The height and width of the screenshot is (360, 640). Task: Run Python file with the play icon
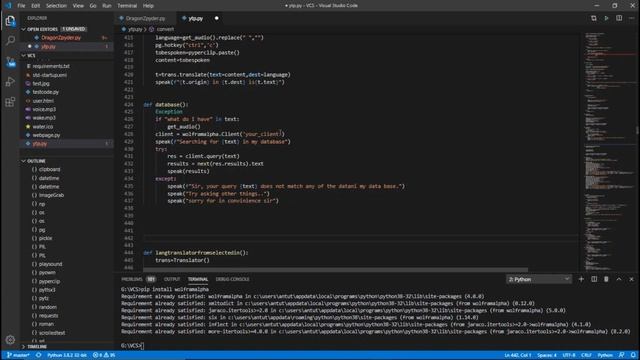coord(606,18)
